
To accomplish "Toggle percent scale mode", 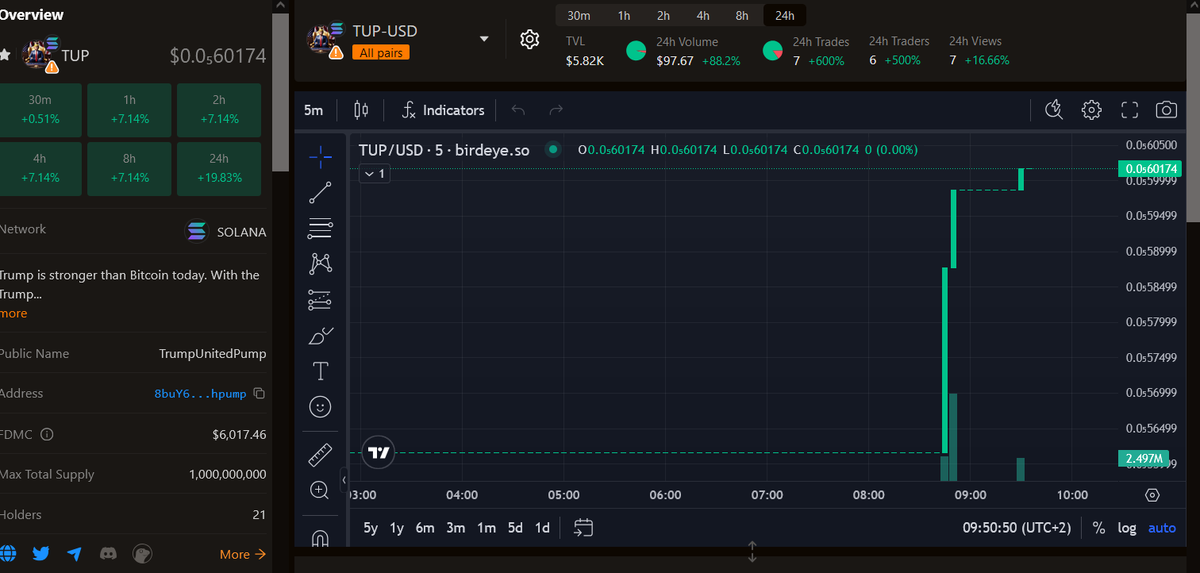I will click(1099, 528).
